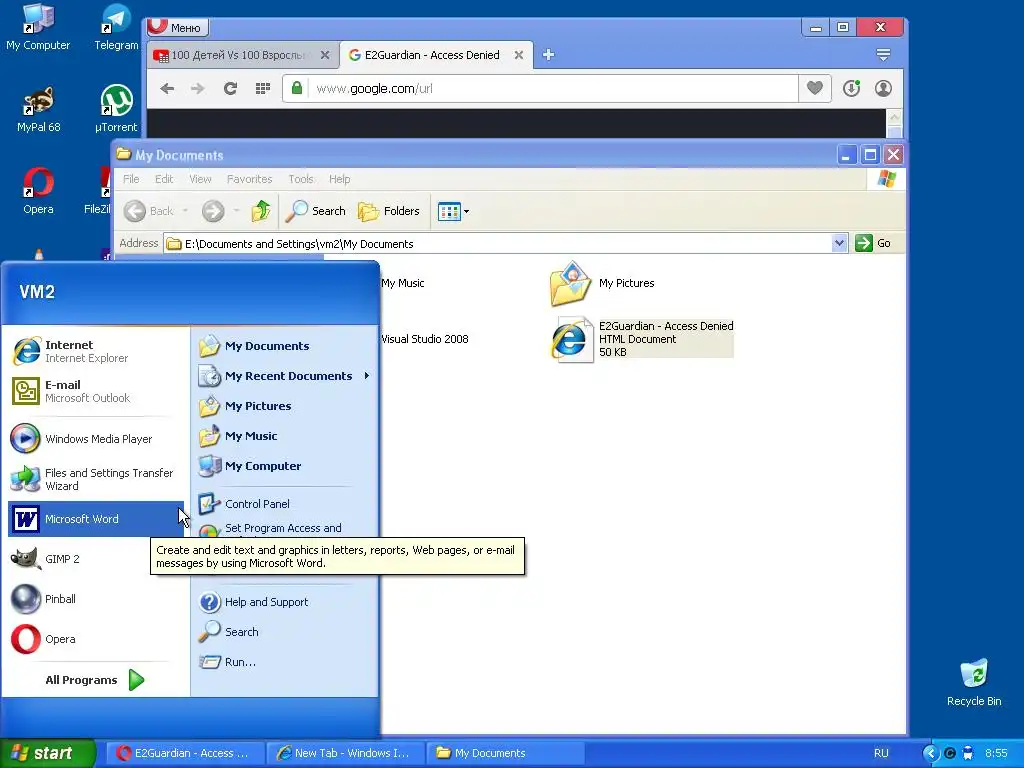The height and width of the screenshot is (768, 1024).
Task: Open Tools menu in My Documents
Action: [301, 179]
